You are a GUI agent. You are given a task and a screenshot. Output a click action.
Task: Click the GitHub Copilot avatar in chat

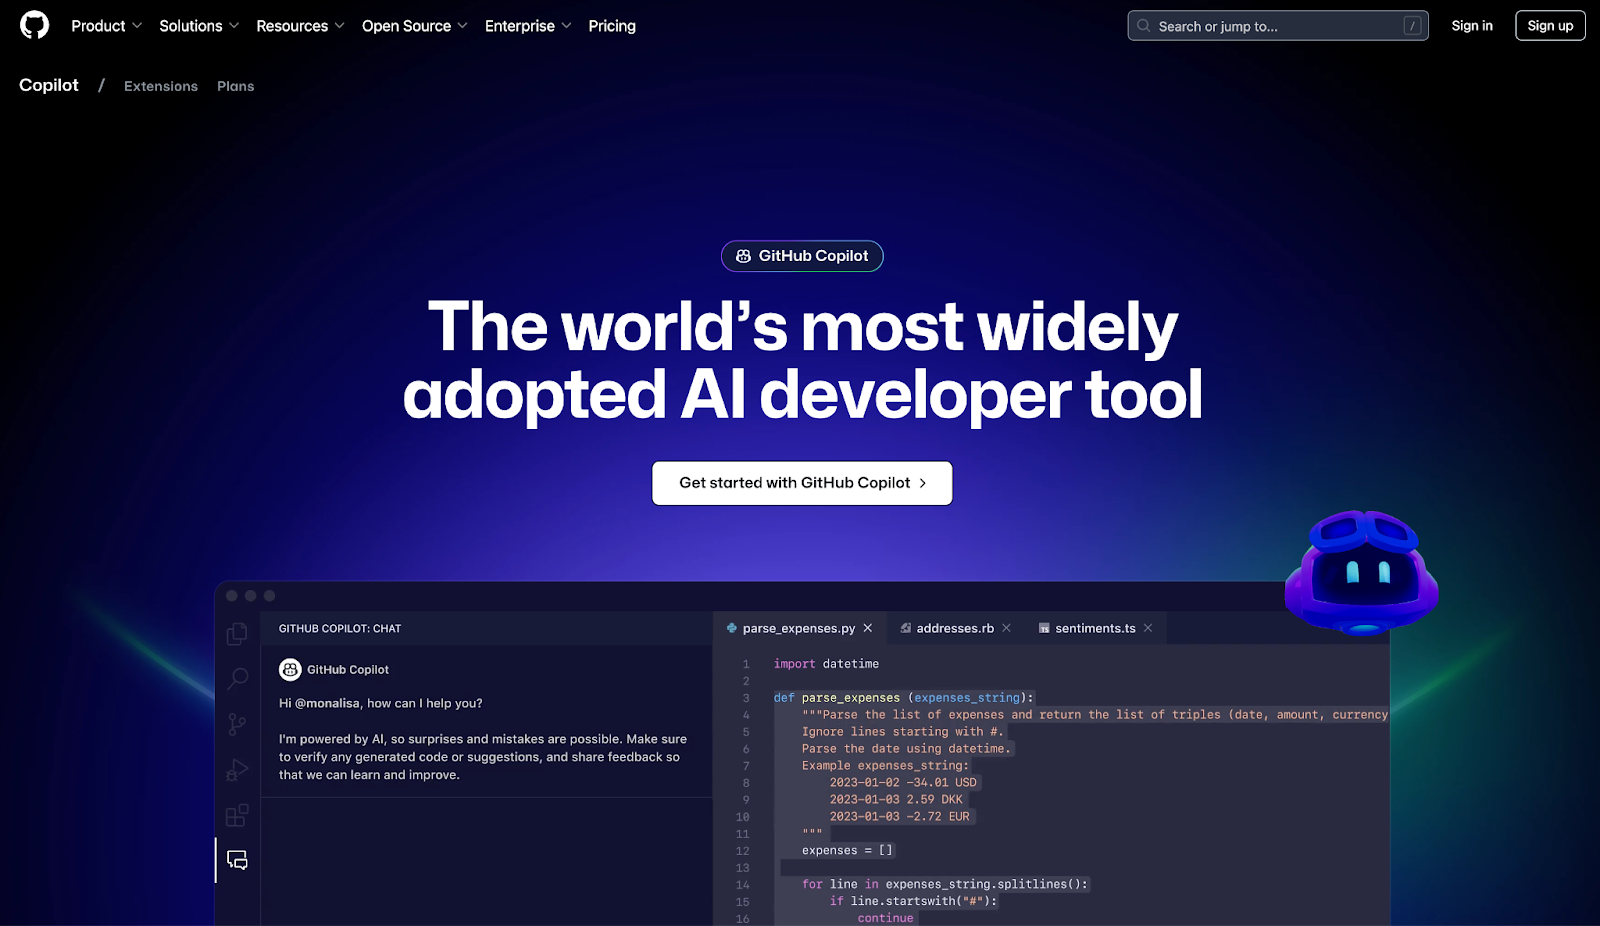coord(290,670)
